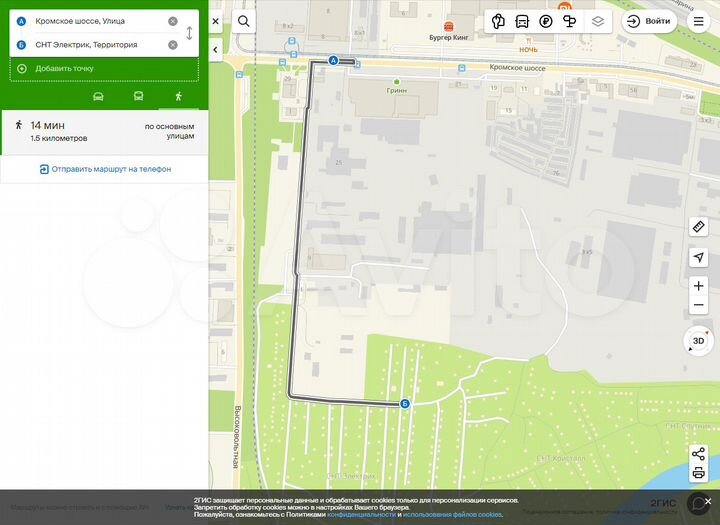Print the map using printer icon
The height and width of the screenshot is (525, 720).
[698, 473]
